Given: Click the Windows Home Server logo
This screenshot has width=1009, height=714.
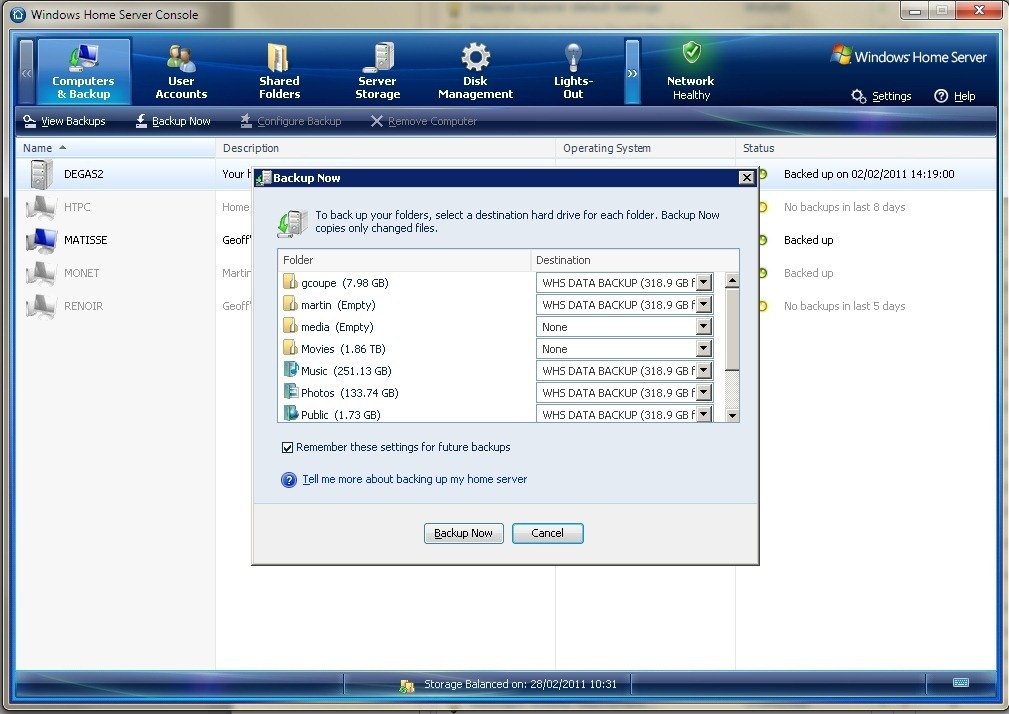Looking at the screenshot, I should (x=909, y=56).
